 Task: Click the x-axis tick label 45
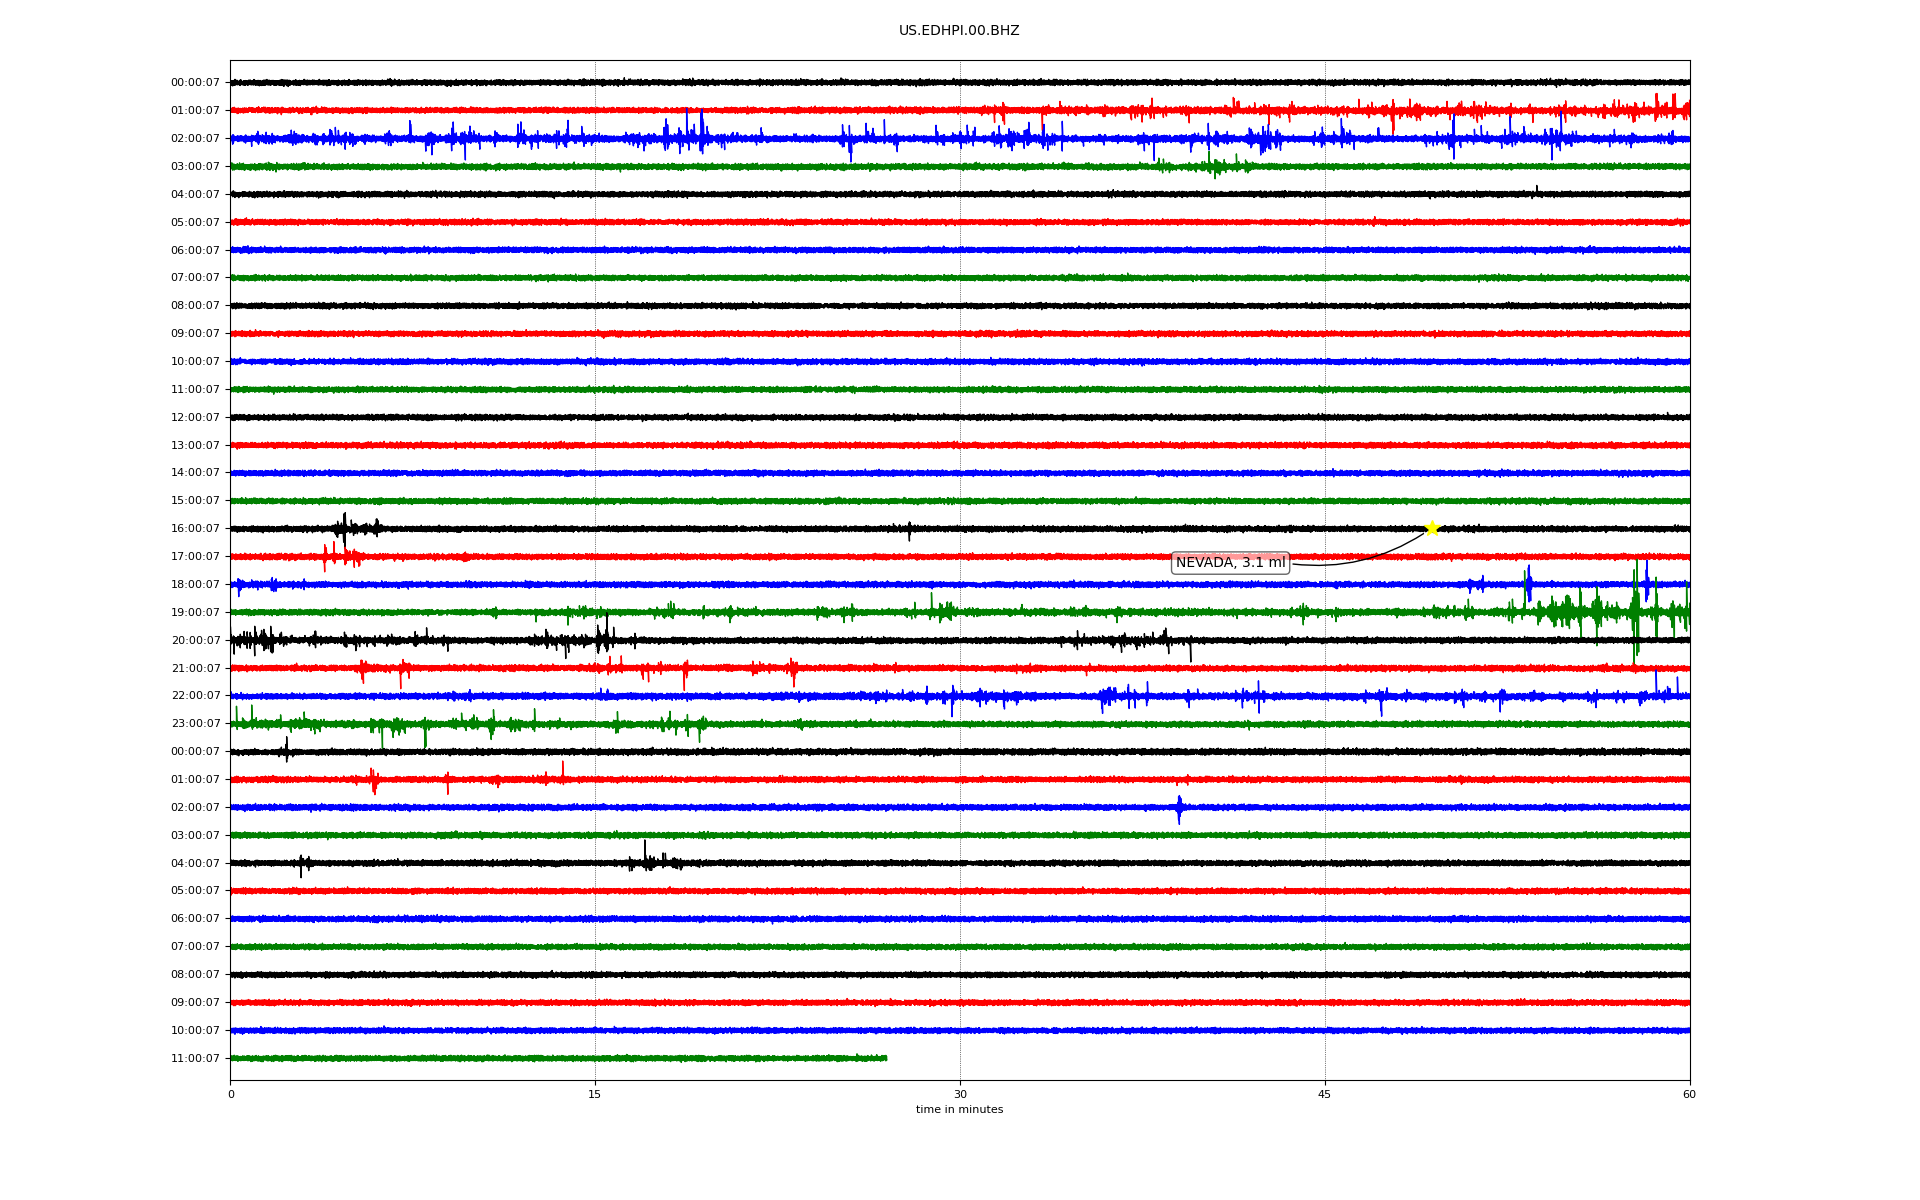(x=1325, y=1094)
